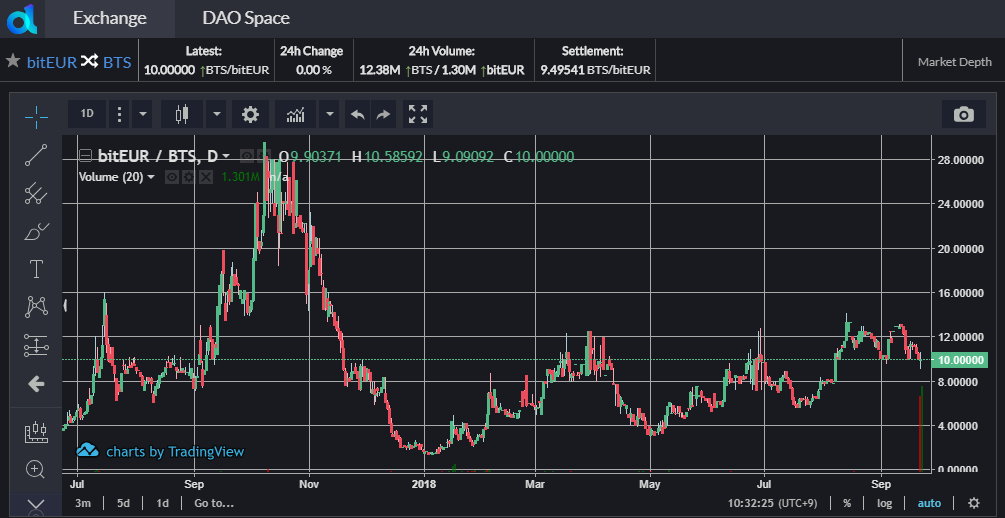
Task: Open the Exchange tab
Action: [x=109, y=18]
